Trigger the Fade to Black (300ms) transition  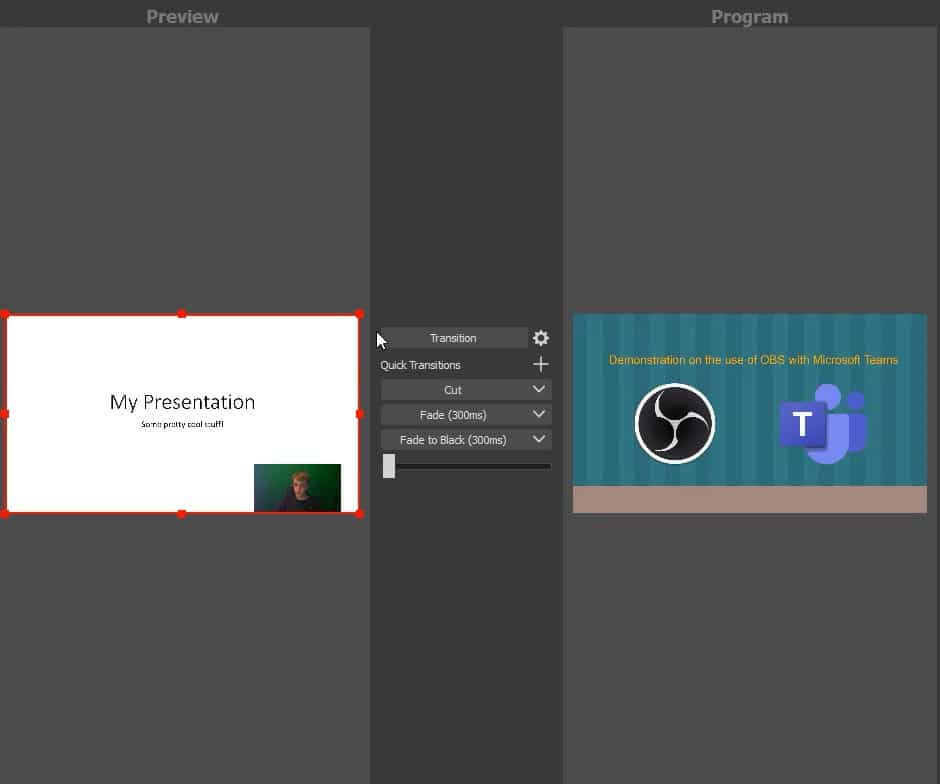coord(453,440)
